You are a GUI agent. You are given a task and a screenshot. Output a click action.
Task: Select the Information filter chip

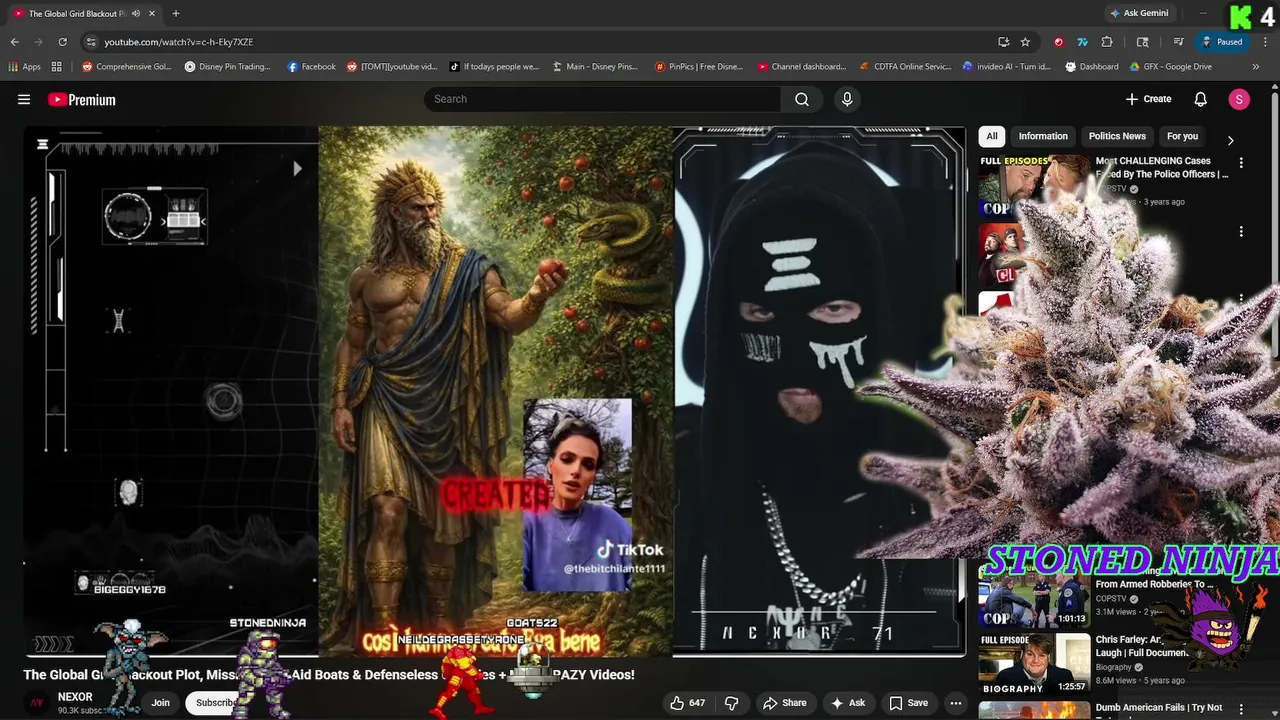click(1043, 136)
